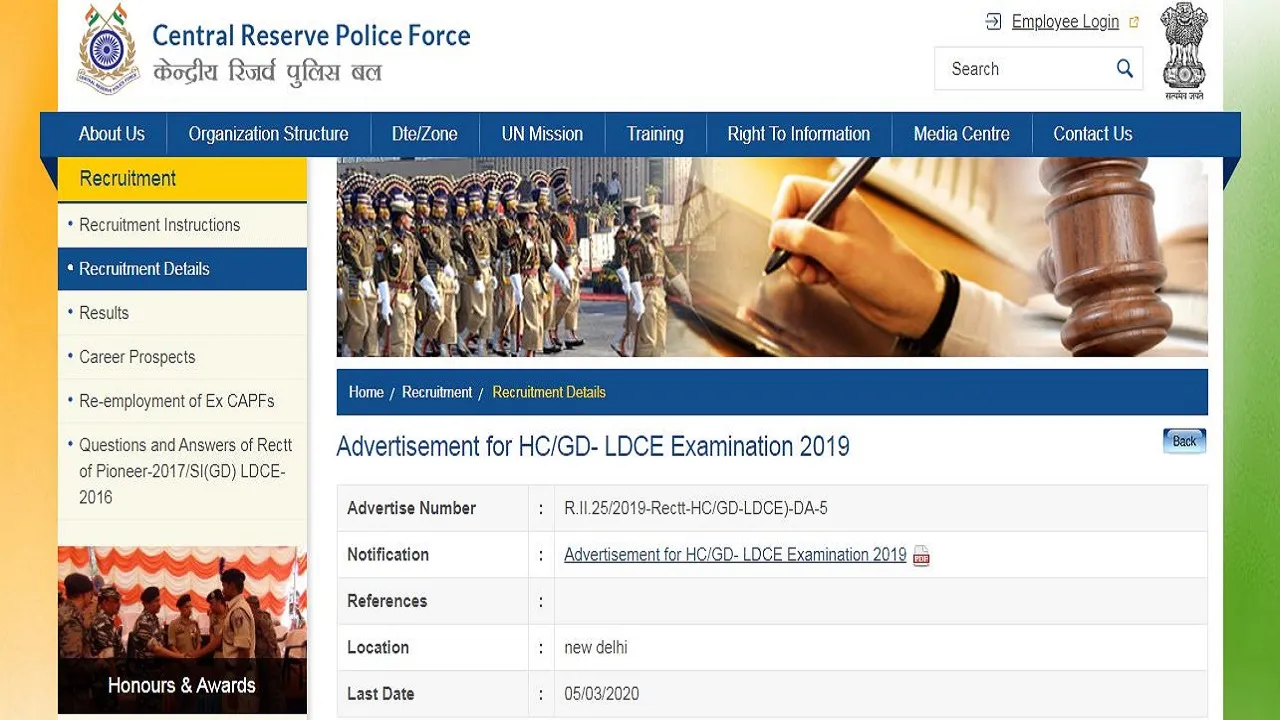Open Questions and Answers of Rectt link

pyautogui.click(x=182, y=471)
